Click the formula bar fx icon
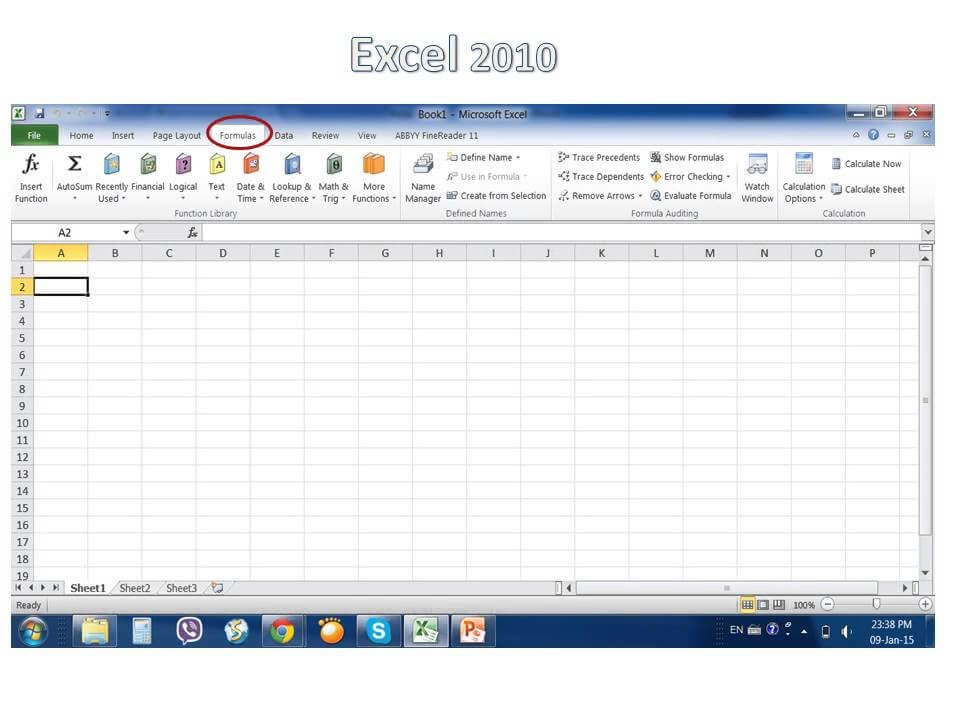 [192, 232]
